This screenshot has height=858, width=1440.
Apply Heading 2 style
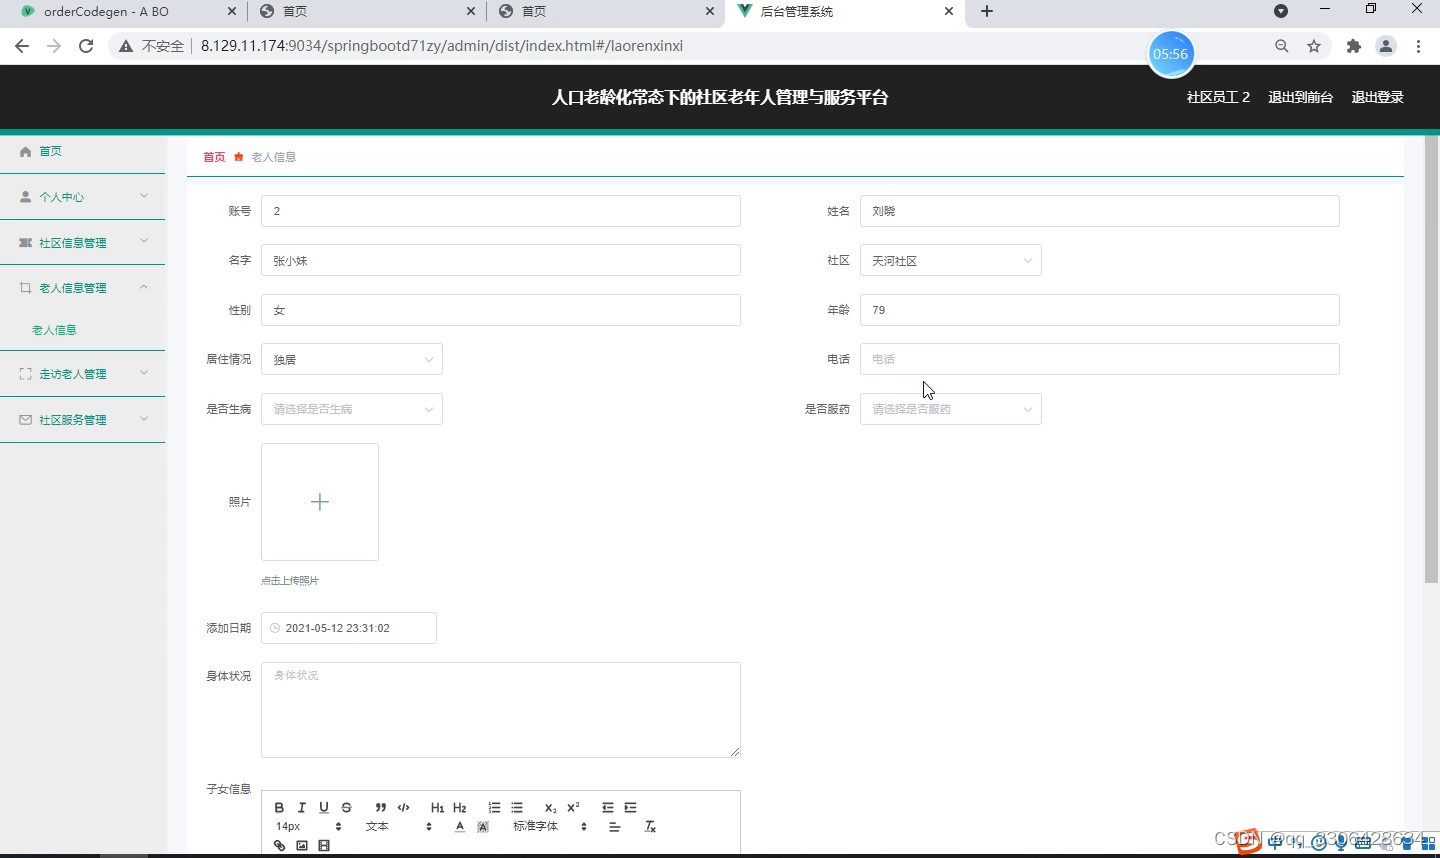pos(460,807)
